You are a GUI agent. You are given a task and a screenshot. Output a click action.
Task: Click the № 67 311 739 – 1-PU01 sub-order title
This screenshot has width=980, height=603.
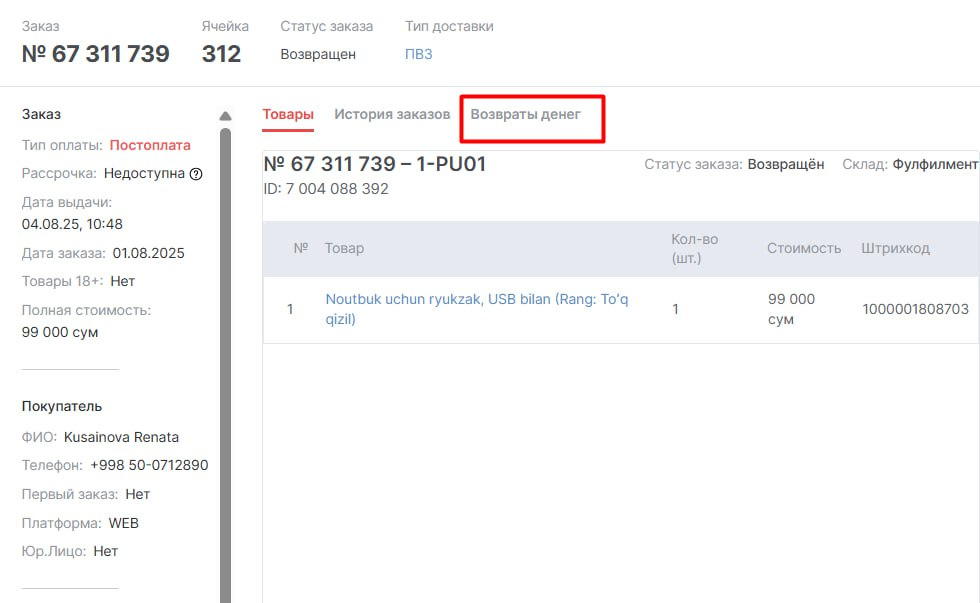375,164
